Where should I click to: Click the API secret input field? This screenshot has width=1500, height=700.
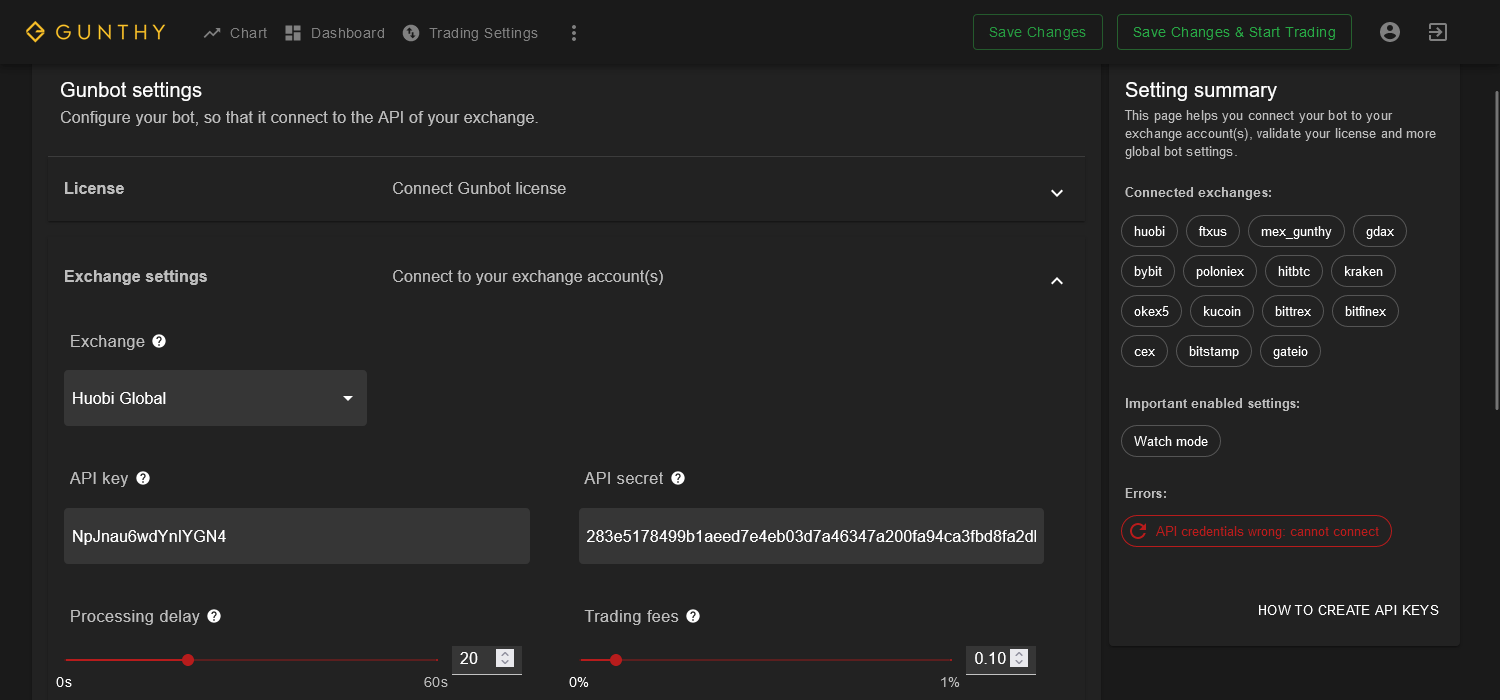point(811,536)
